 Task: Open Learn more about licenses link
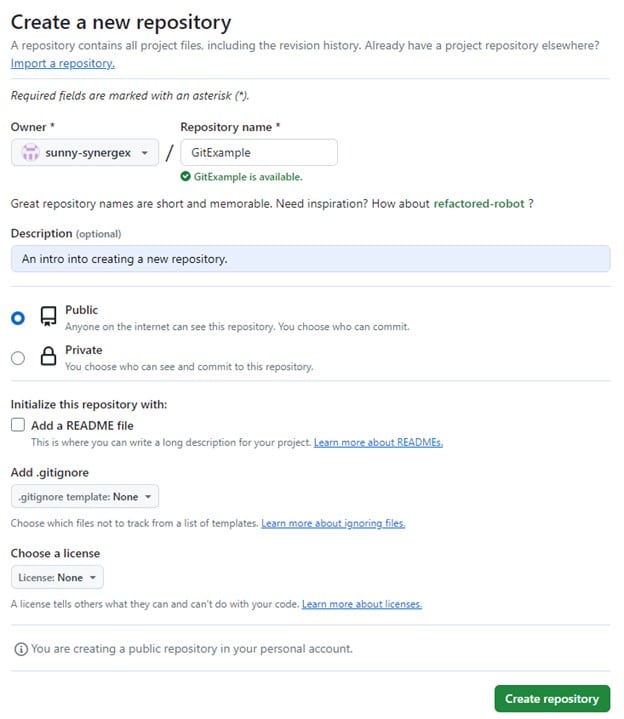click(x=361, y=604)
